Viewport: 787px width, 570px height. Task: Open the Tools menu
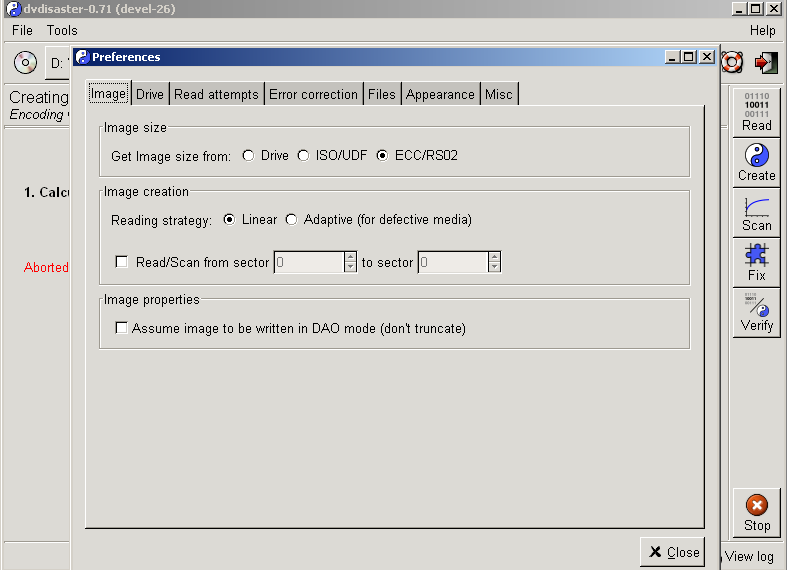62,31
